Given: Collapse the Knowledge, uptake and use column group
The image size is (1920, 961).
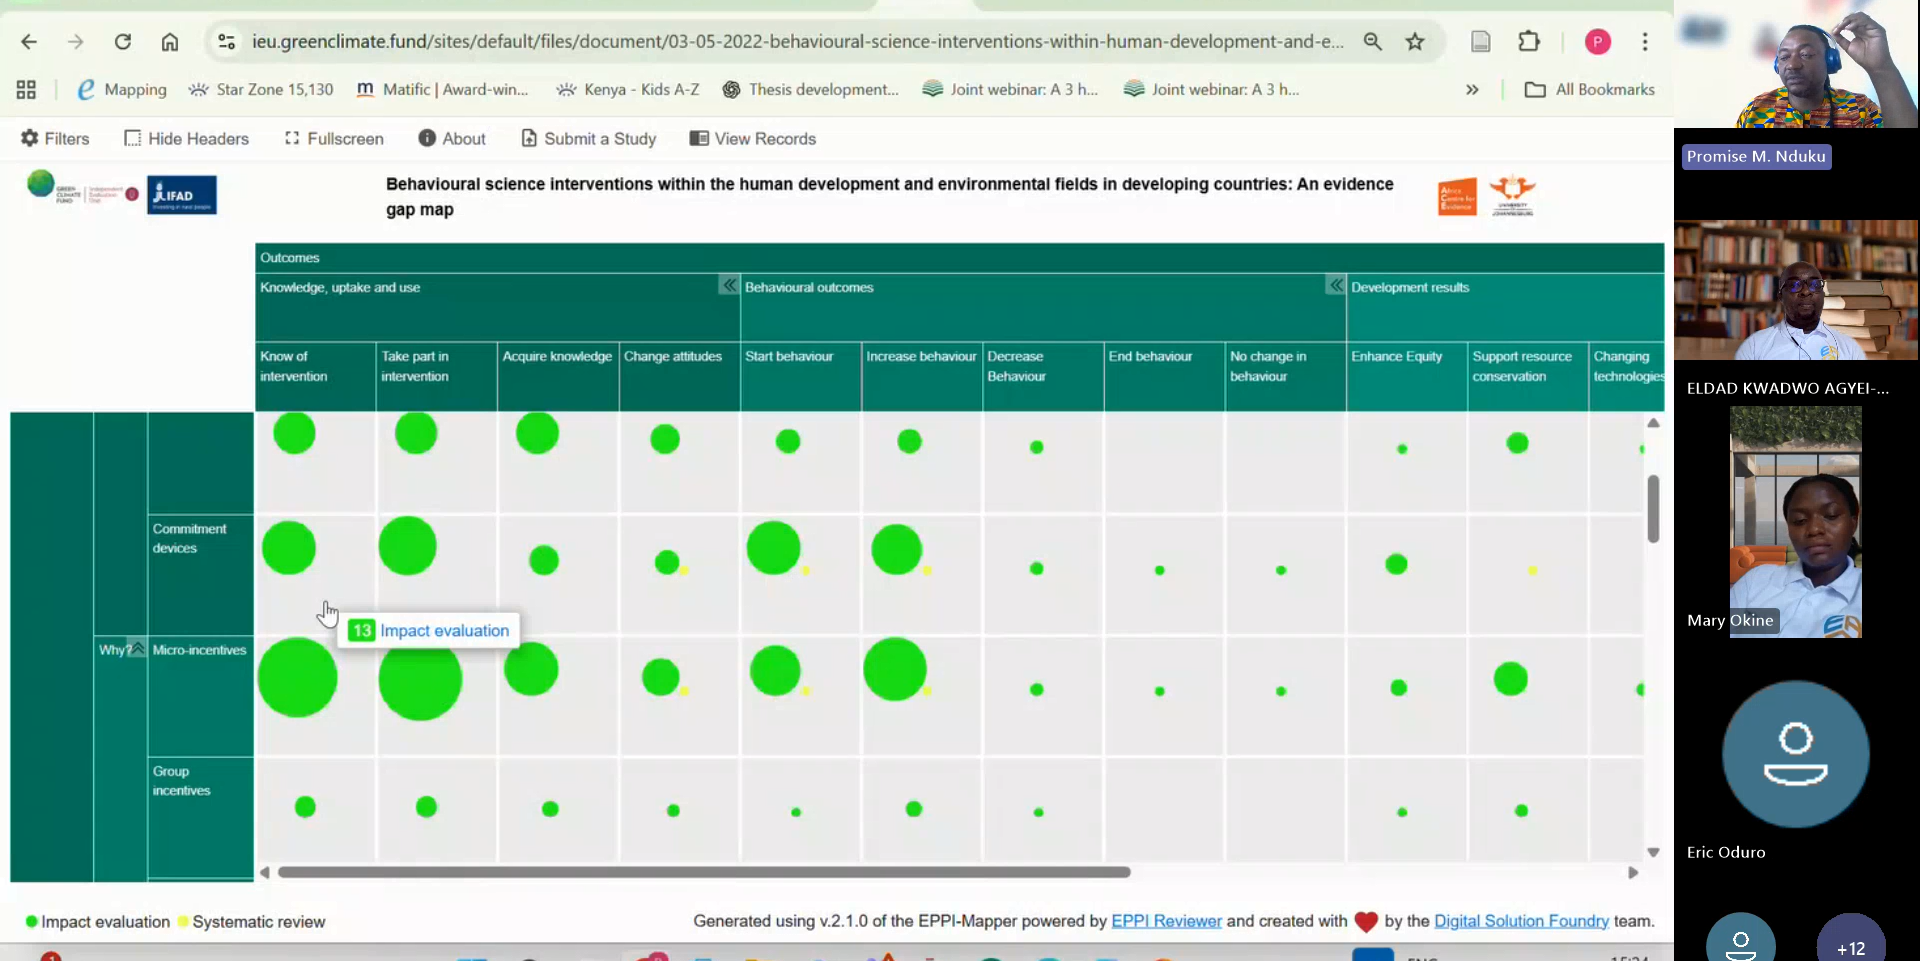Looking at the screenshot, I should [x=730, y=286].
